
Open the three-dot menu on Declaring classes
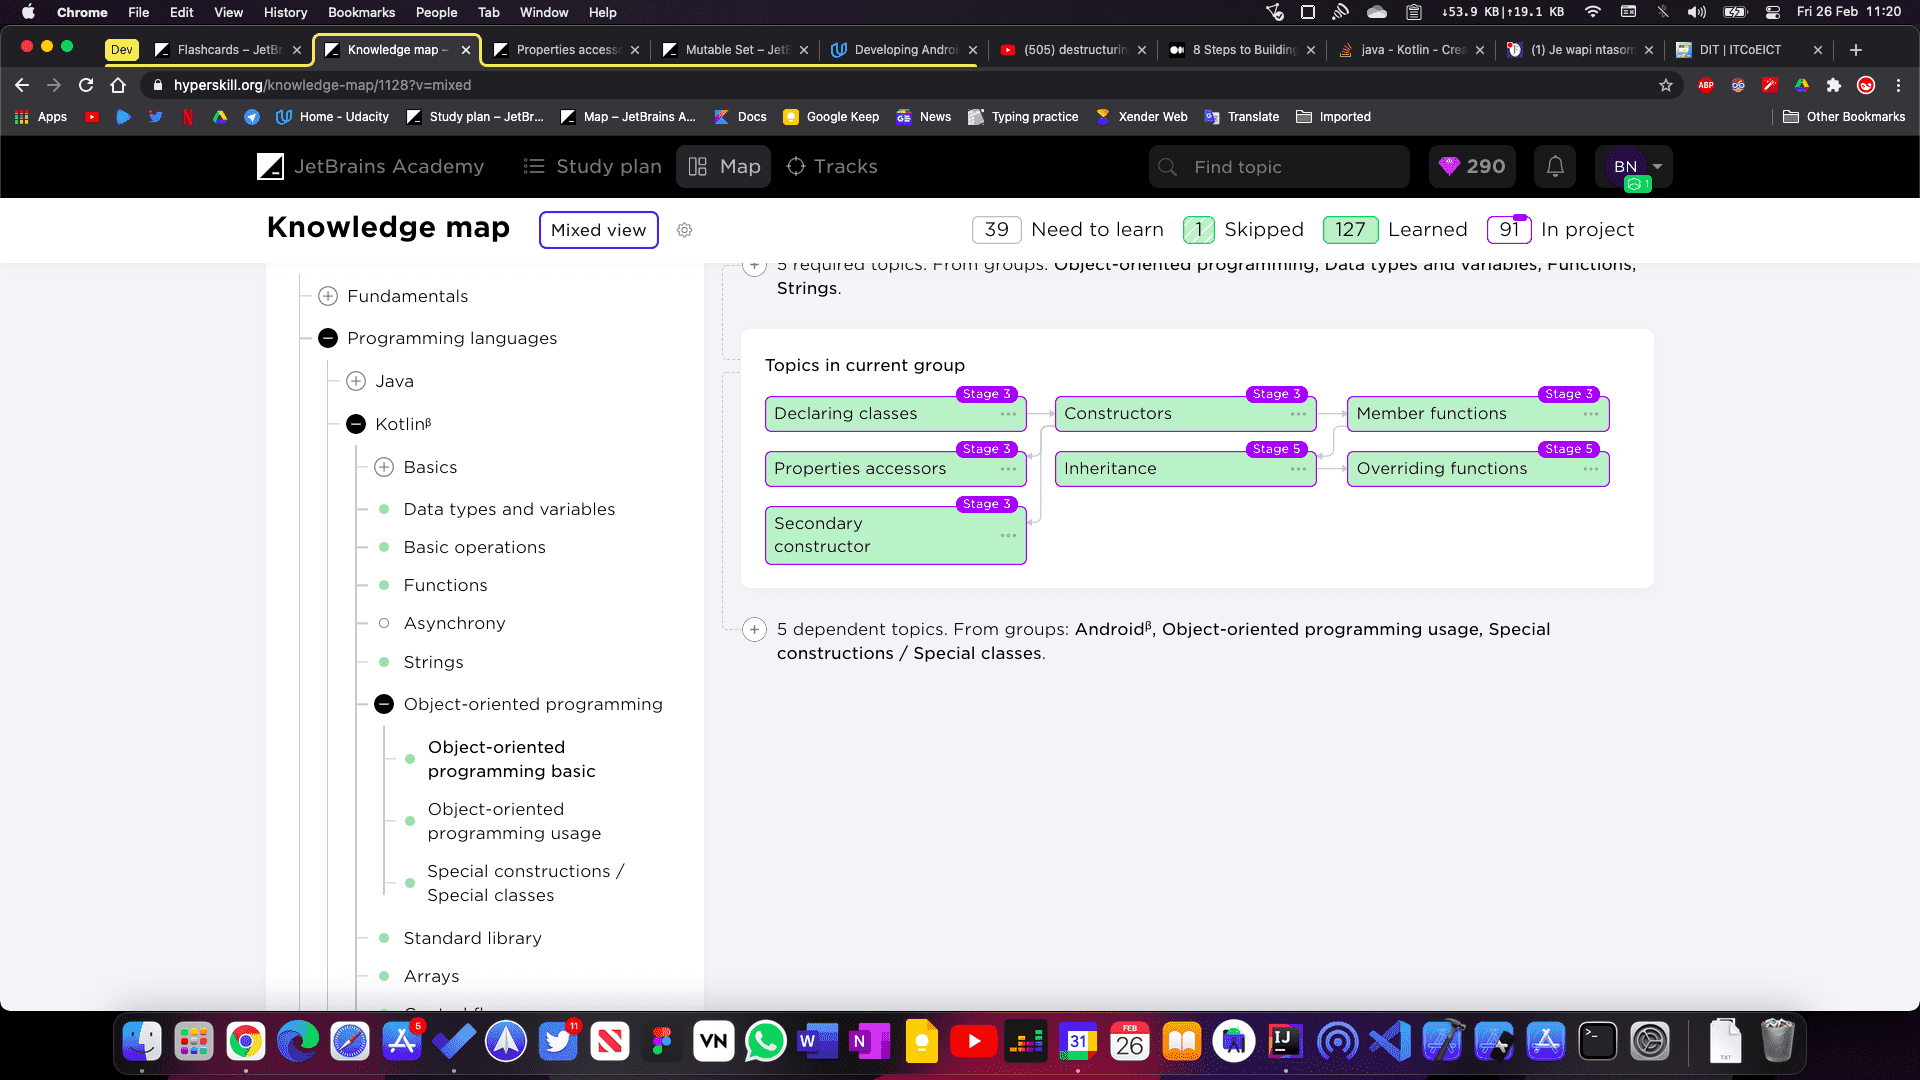pos(1008,414)
